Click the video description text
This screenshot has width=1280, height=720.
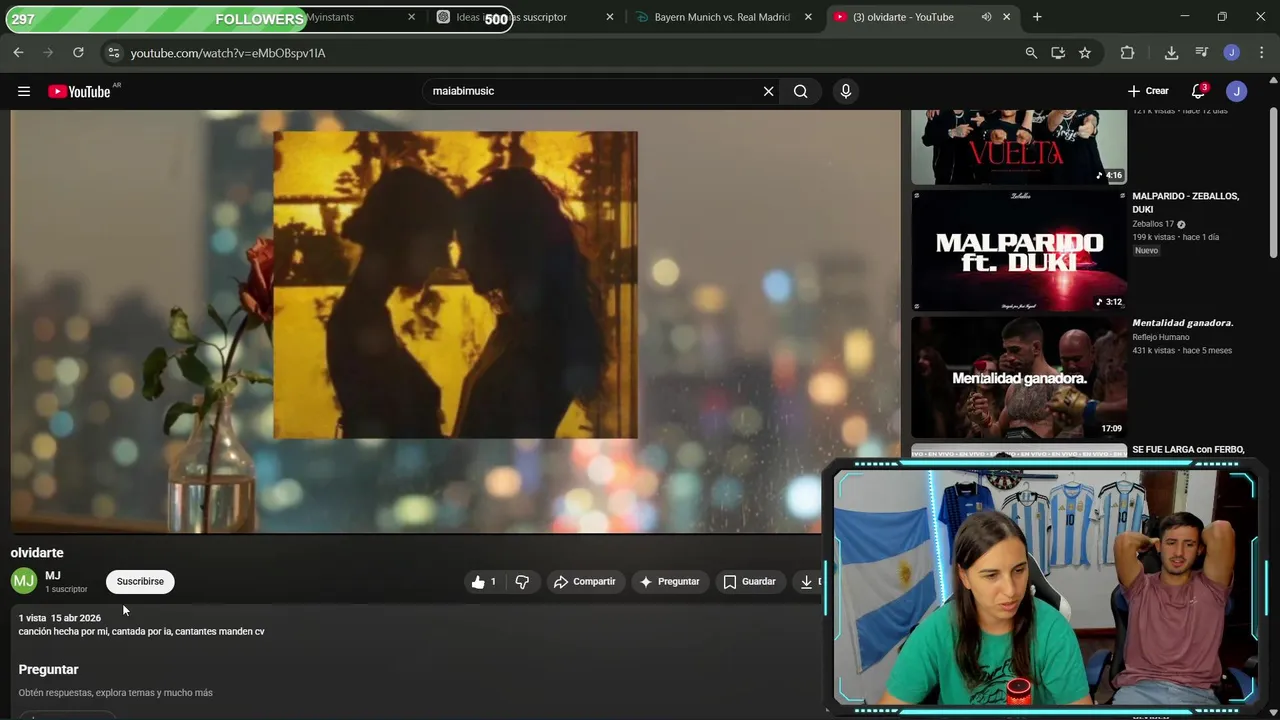(x=141, y=632)
